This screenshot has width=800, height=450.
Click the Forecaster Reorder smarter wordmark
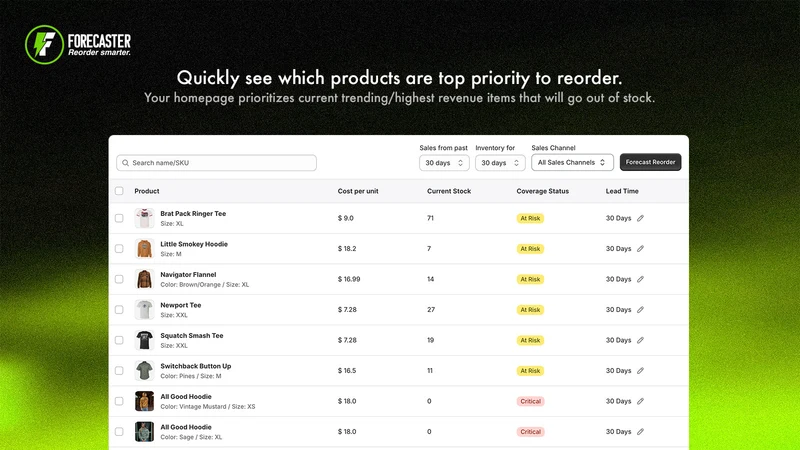[99, 45]
